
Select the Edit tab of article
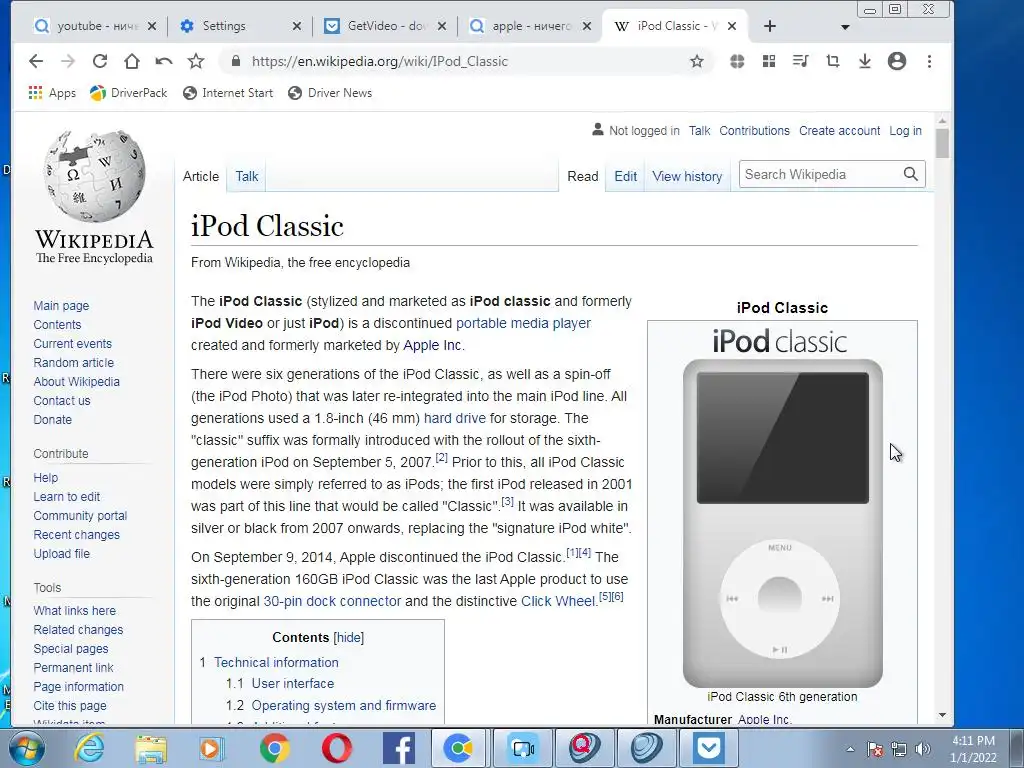click(625, 176)
